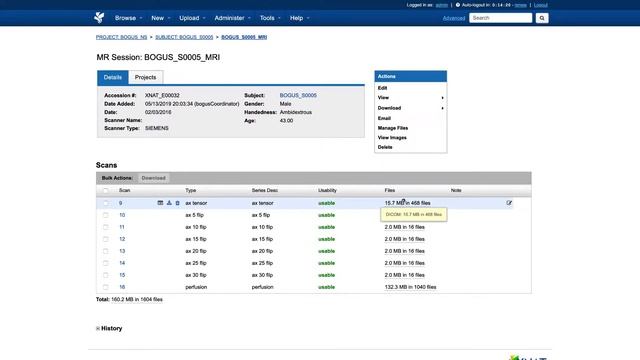Click the 'ax 5 flip' Type cell
This screenshot has width=640, height=360.
click(194, 215)
